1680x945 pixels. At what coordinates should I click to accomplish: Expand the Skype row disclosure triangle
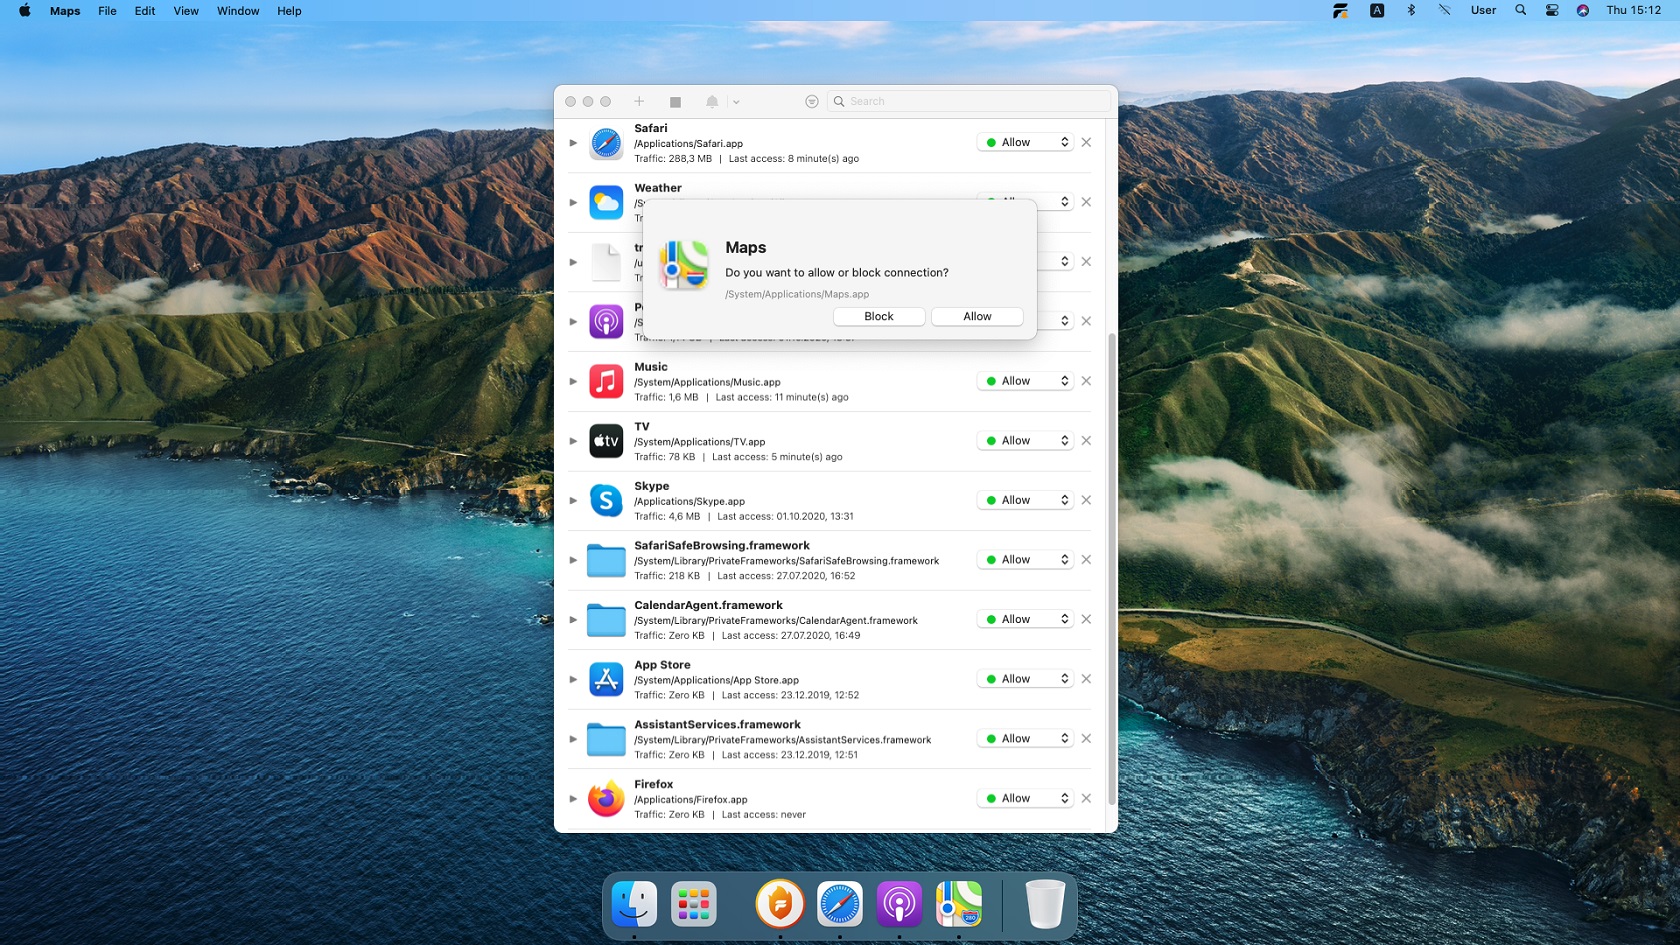[x=573, y=500]
